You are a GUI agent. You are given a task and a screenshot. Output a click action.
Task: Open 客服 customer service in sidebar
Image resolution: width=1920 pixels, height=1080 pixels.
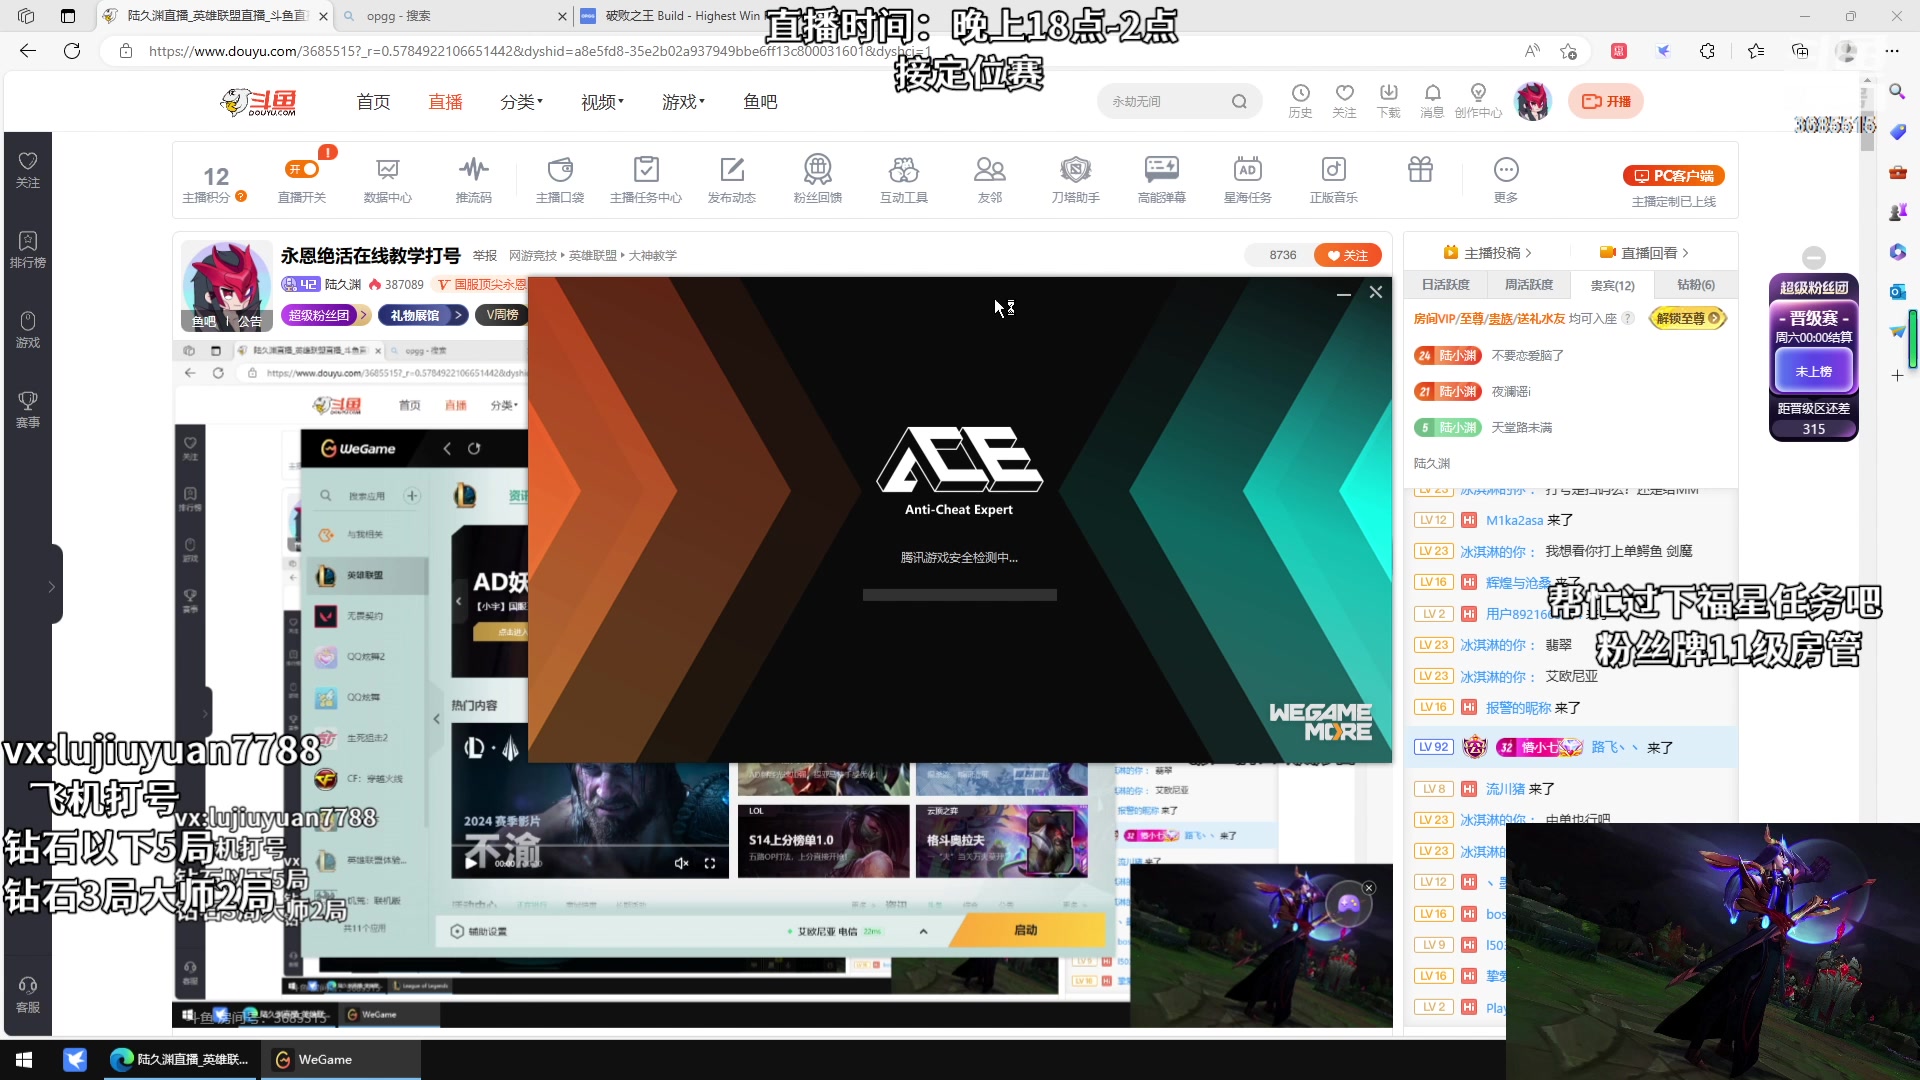(x=28, y=995)
